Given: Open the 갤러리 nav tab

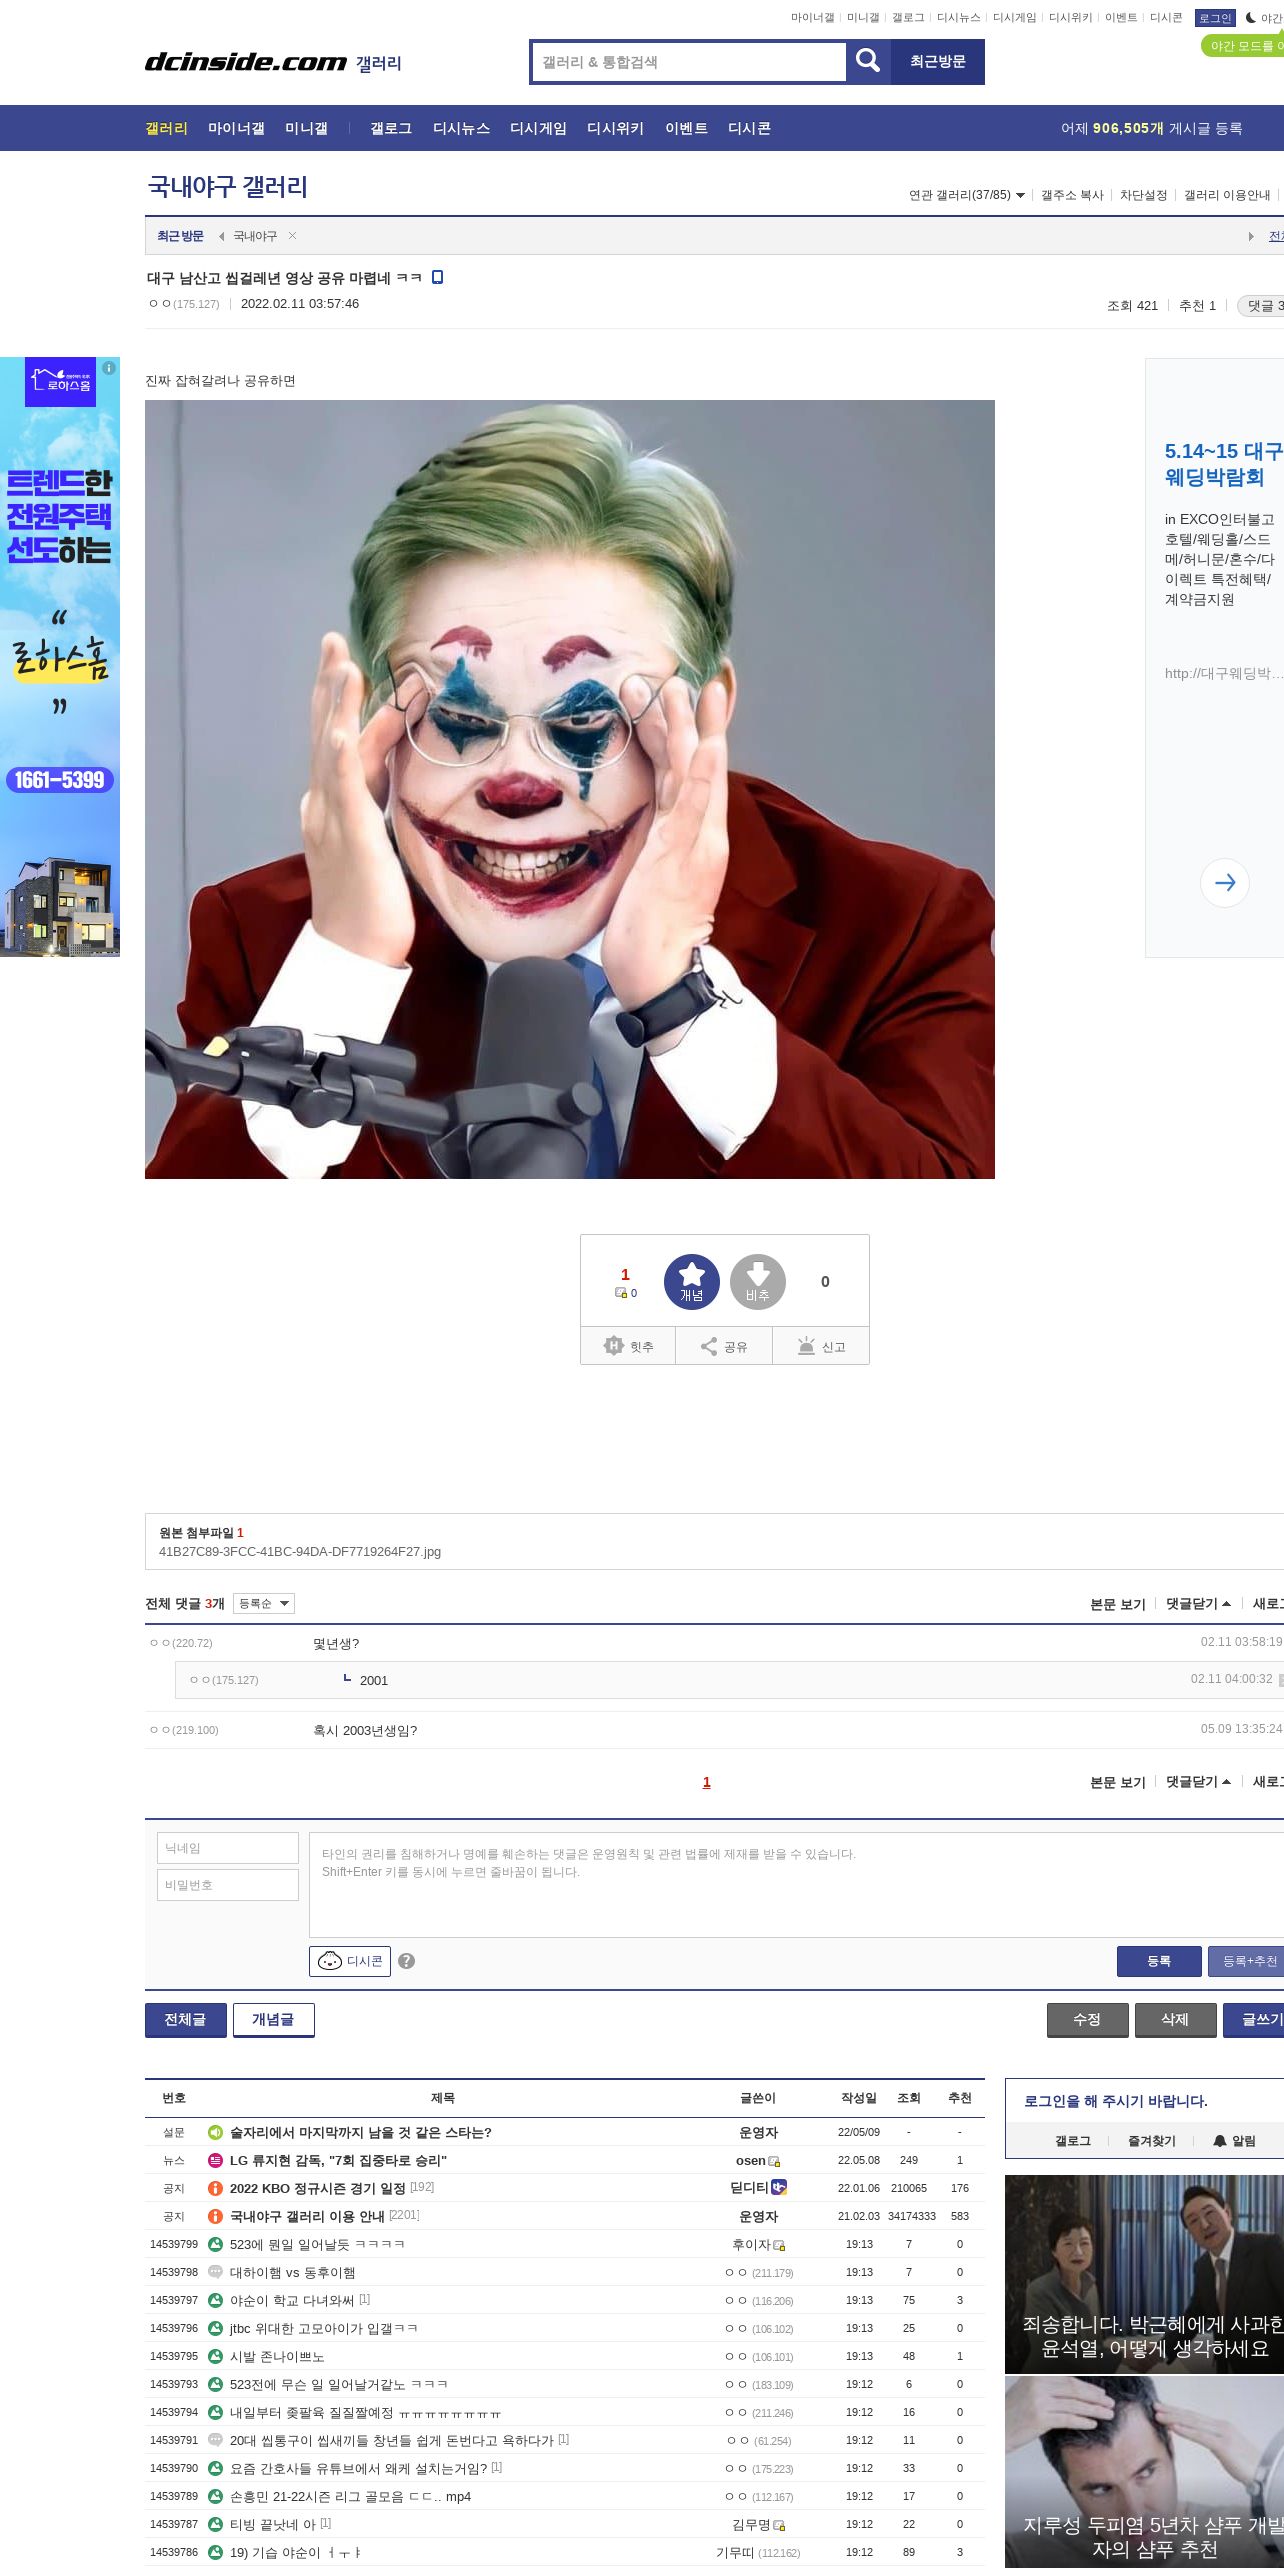Looking at the screenshot, I should pyautogui.click(x=166, y=128).
